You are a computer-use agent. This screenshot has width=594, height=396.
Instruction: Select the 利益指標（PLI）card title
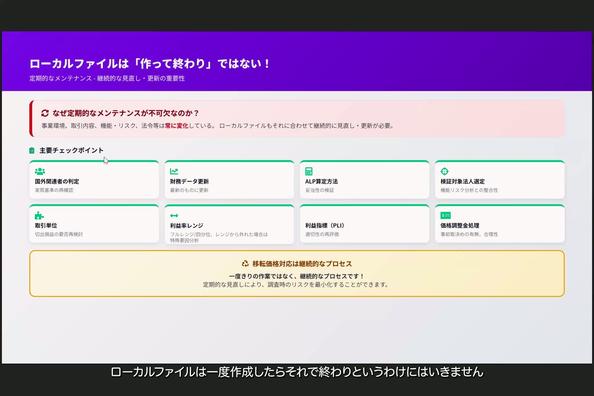coord(325,225)
